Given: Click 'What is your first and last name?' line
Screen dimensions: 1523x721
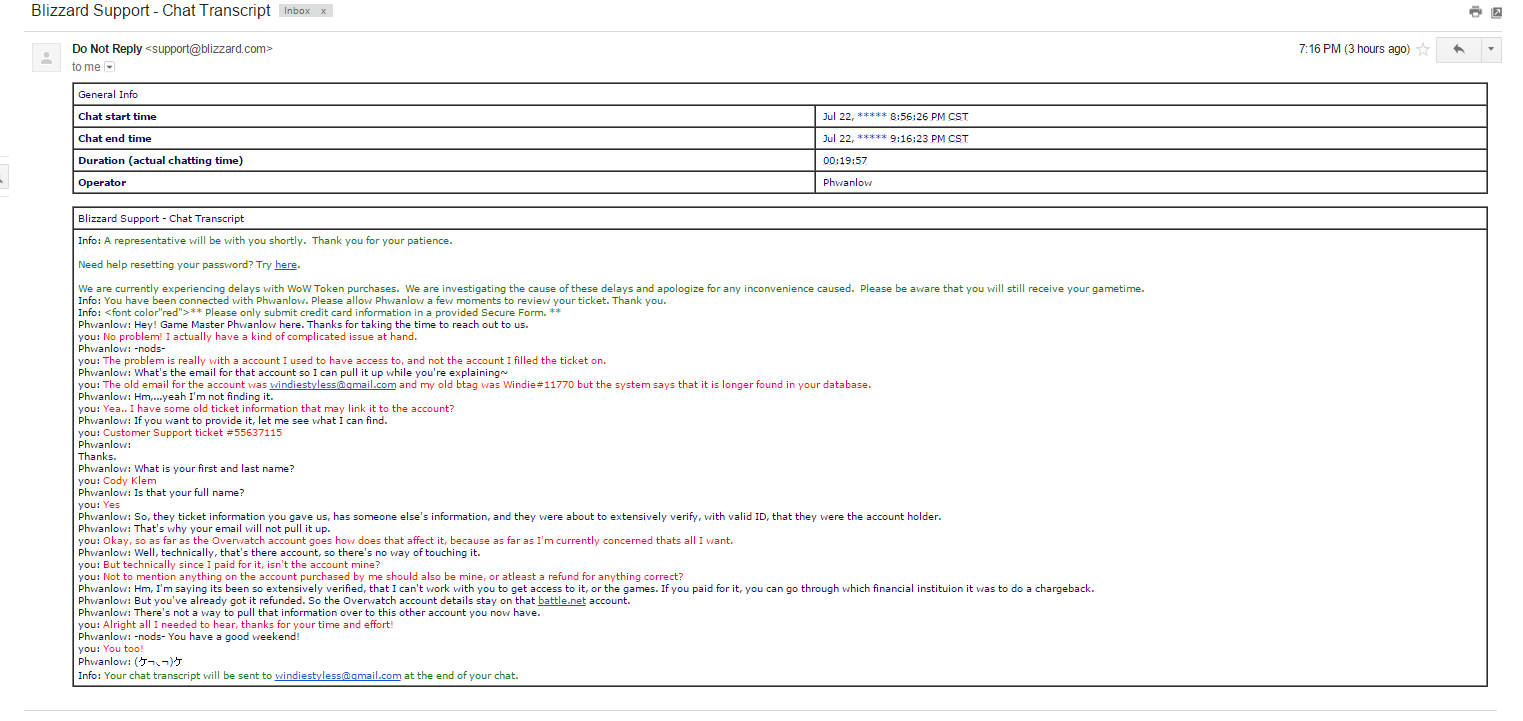Looking at the screenshot, I should [186, 469].
